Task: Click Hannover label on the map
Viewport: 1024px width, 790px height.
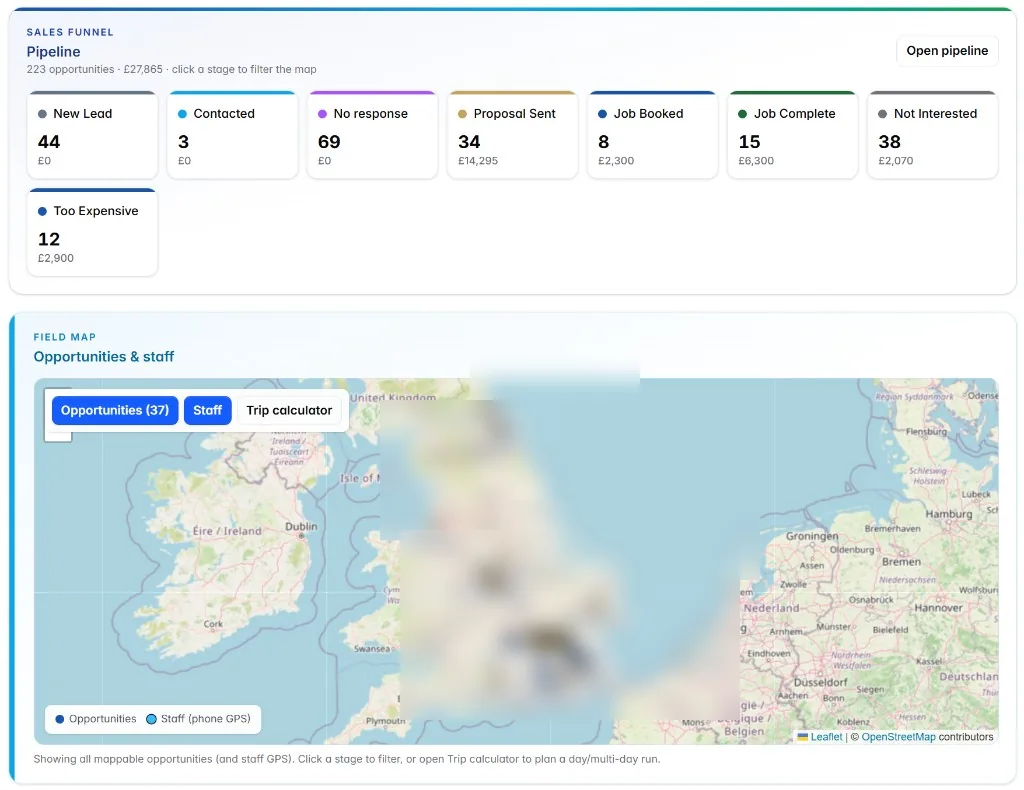Action: click(938, 608)
